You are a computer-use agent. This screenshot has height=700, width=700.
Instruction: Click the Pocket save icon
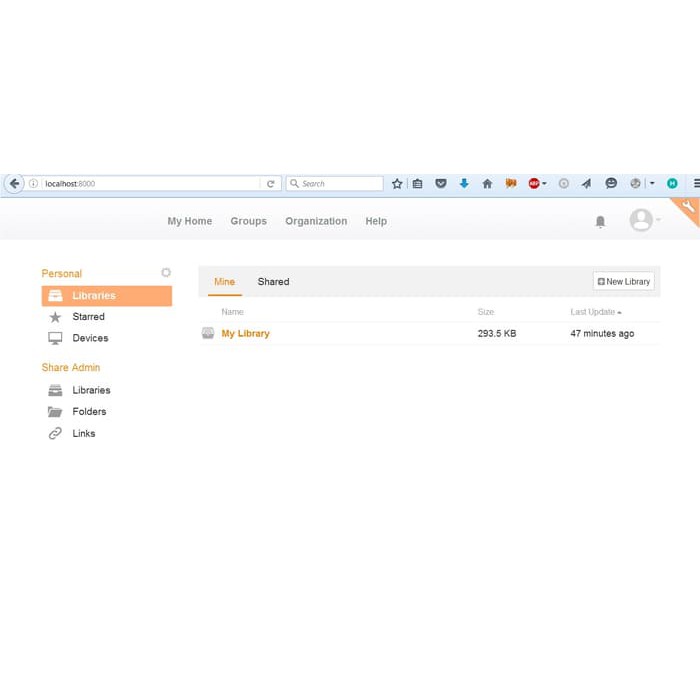(441, 183)
